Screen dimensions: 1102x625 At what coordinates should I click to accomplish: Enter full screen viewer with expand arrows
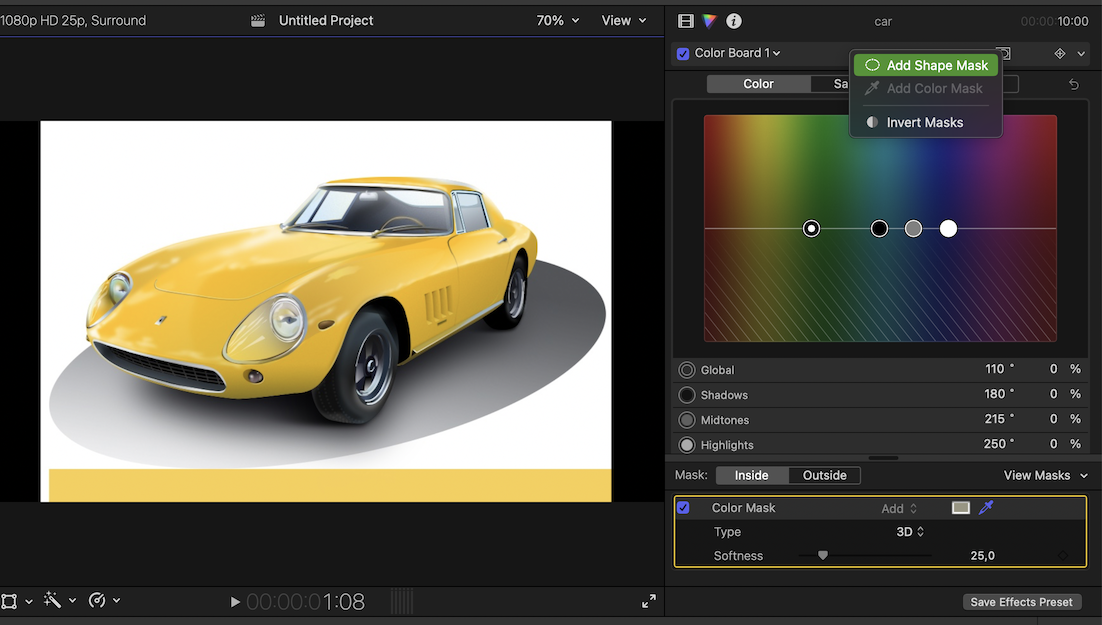pos(648,601)
